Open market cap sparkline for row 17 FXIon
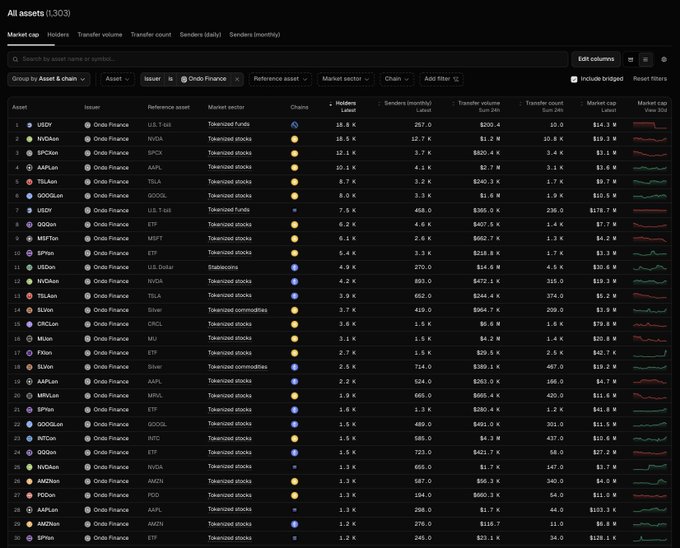This screenshot has height=548, width=680. point(650,353)
